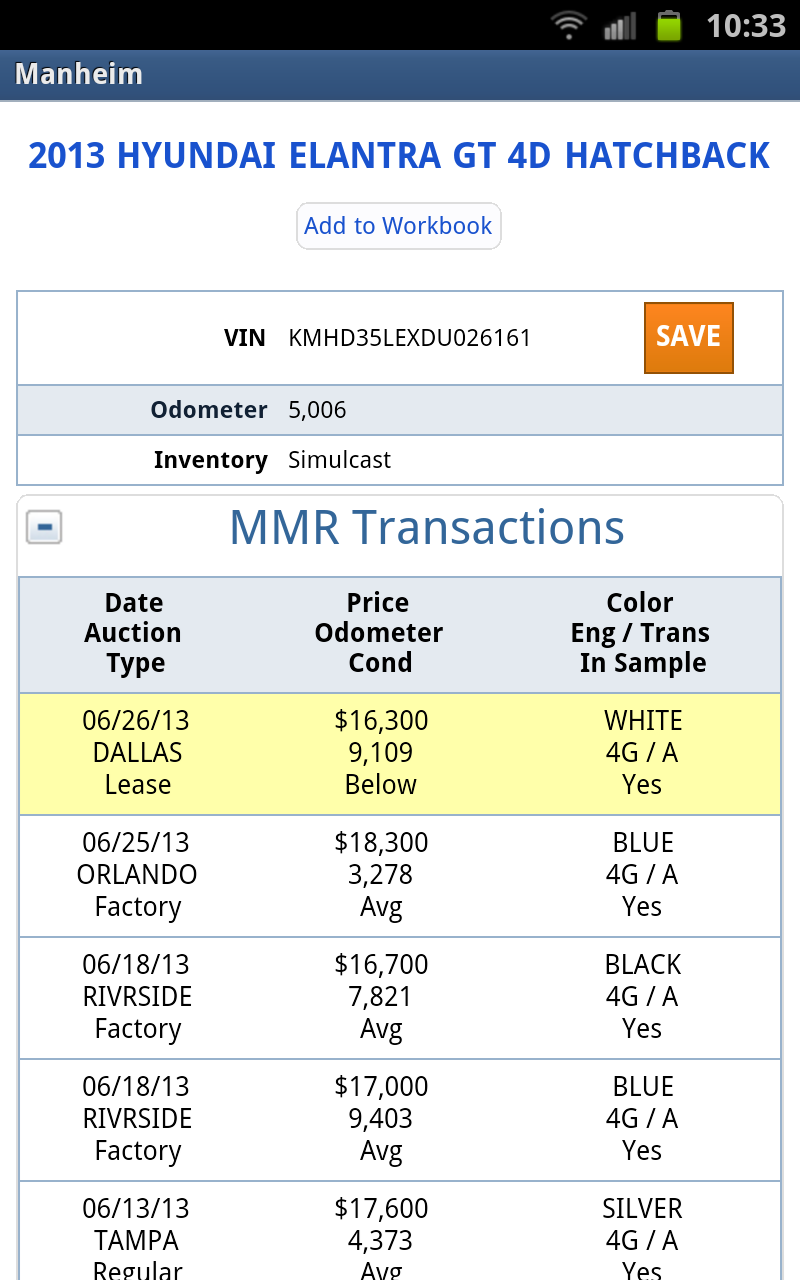This screenshot has width=800, height=1280.
Task: Select the highlighted 06/26/13 Dallas transaction
Action: pyautogui.click(x=399, y=753)
